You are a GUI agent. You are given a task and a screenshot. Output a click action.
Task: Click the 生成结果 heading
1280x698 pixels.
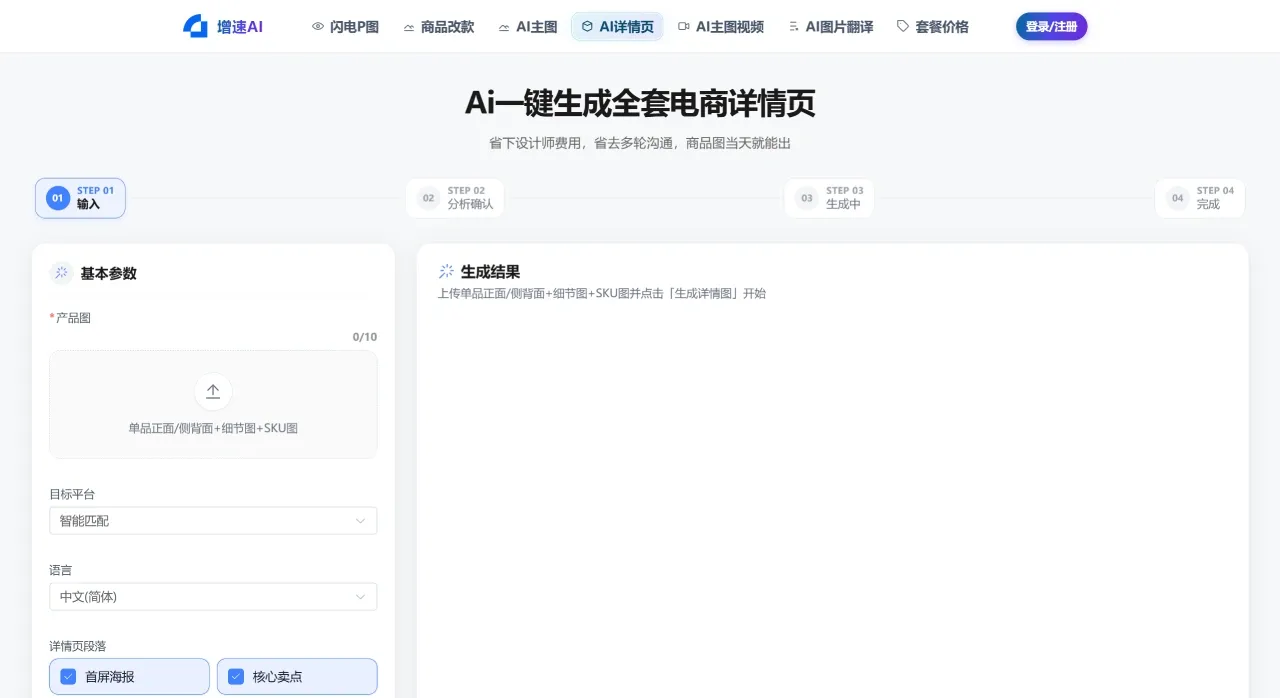tap(490, 271)
